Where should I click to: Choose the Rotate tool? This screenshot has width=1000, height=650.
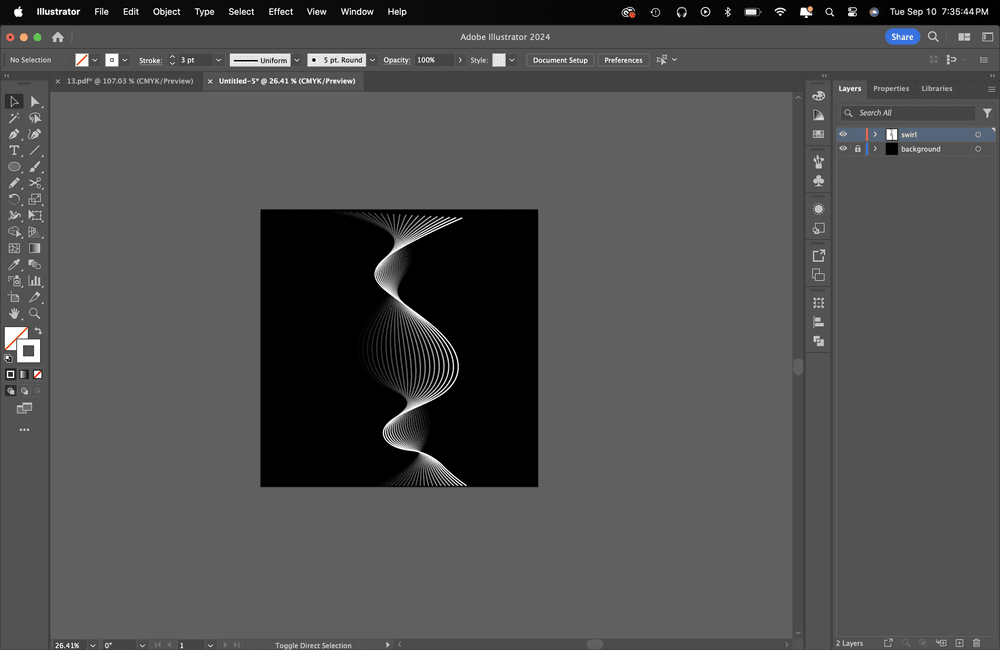tap(14, 199)
